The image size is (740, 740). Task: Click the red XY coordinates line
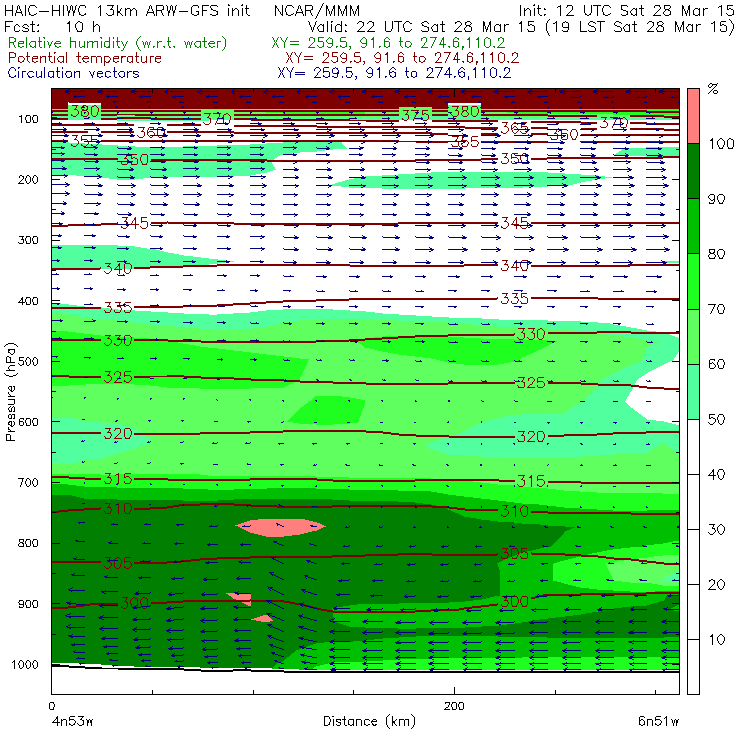pyautogui.click(x=402, y=58)
